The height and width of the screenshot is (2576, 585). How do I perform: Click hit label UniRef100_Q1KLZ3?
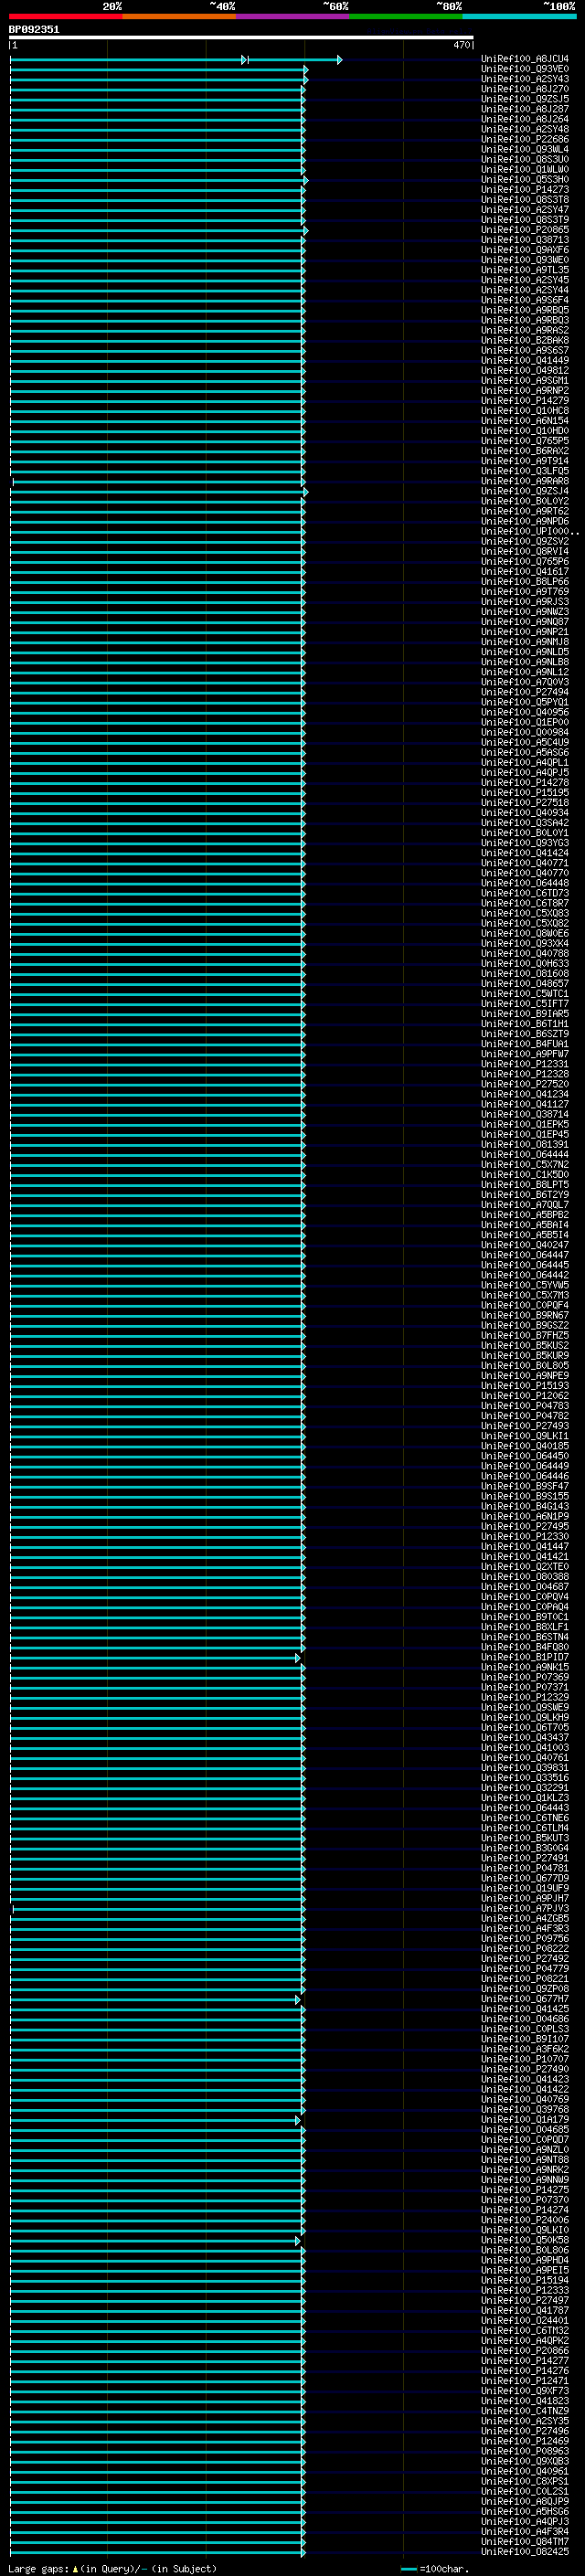point(524,1797)
